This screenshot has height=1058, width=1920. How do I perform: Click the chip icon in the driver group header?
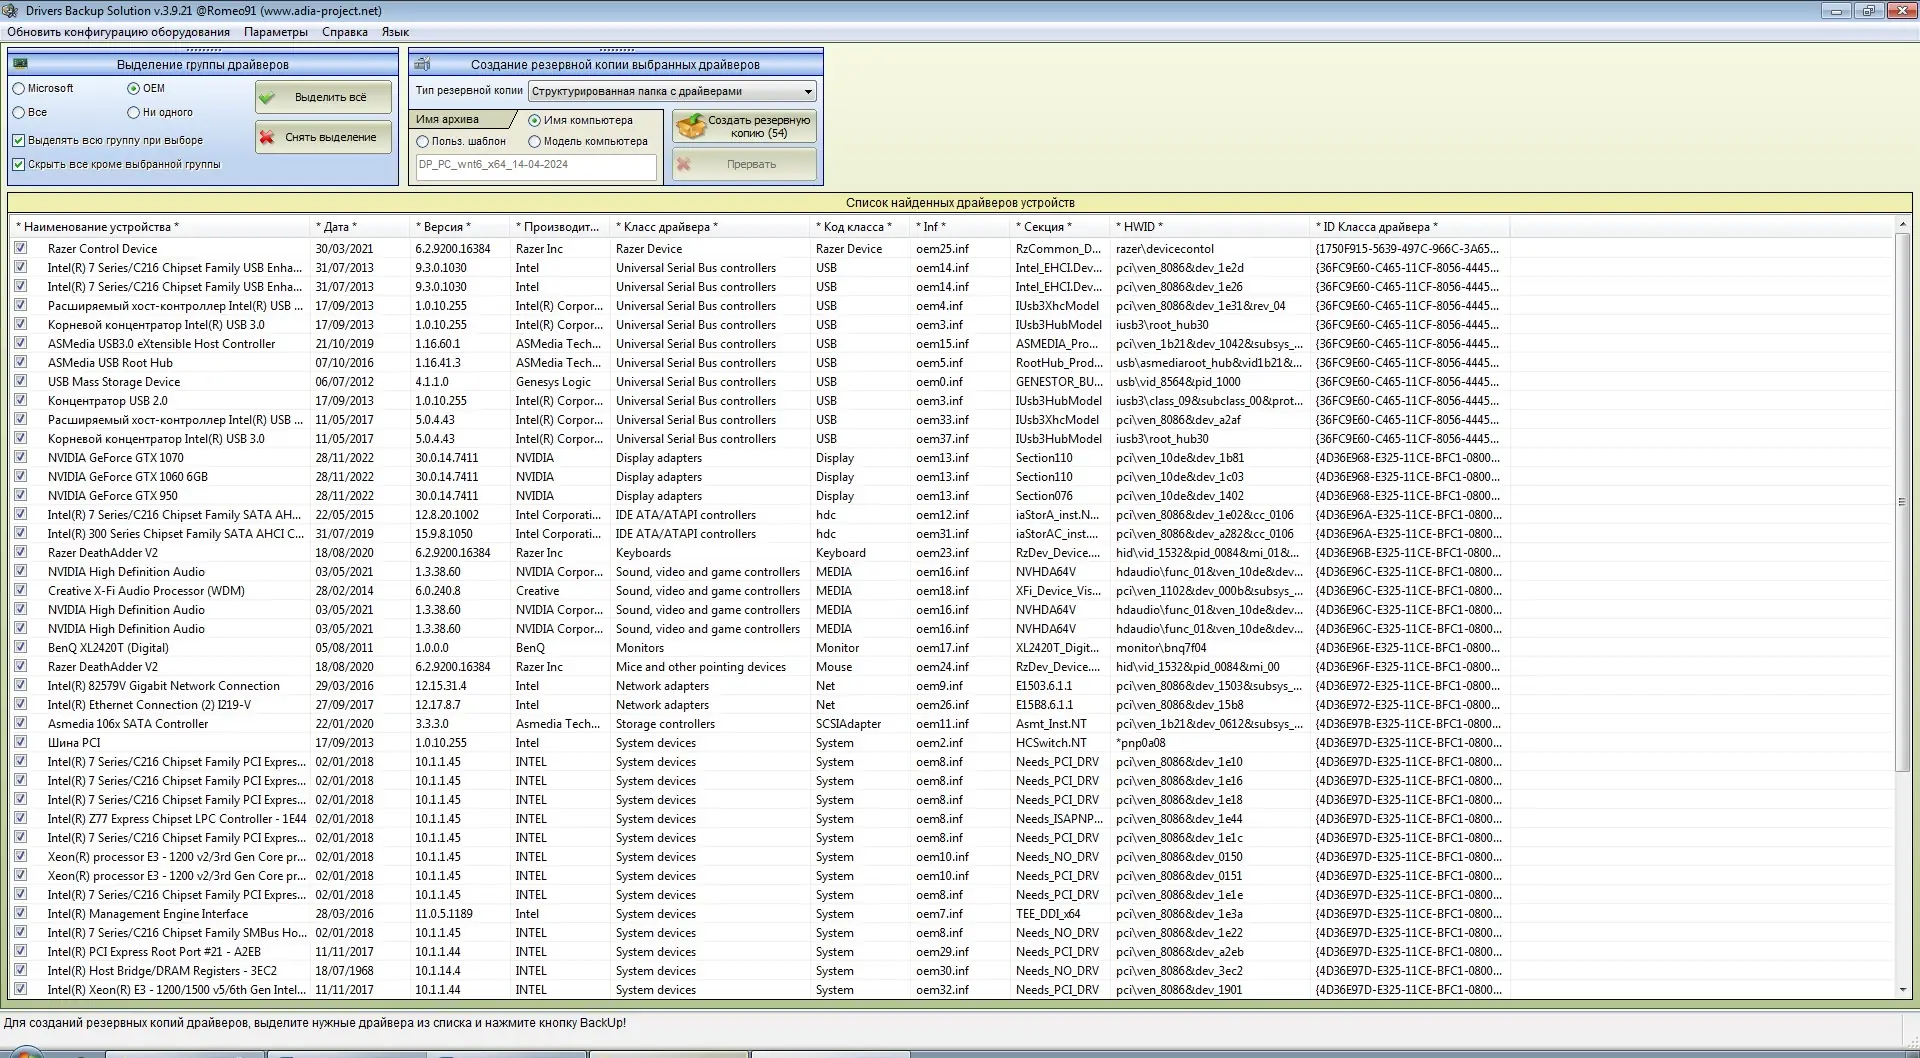(x=21, y=64)
